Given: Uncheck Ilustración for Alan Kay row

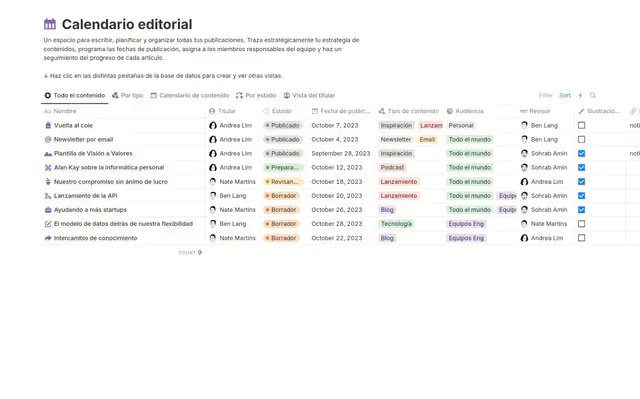Looking at the screenshot, I should 582,168.
